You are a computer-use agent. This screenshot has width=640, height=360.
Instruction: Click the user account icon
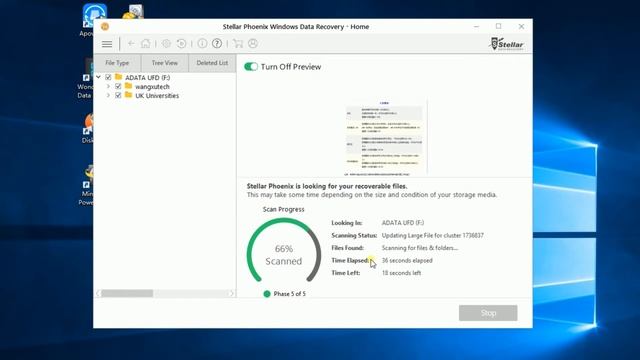253,43
